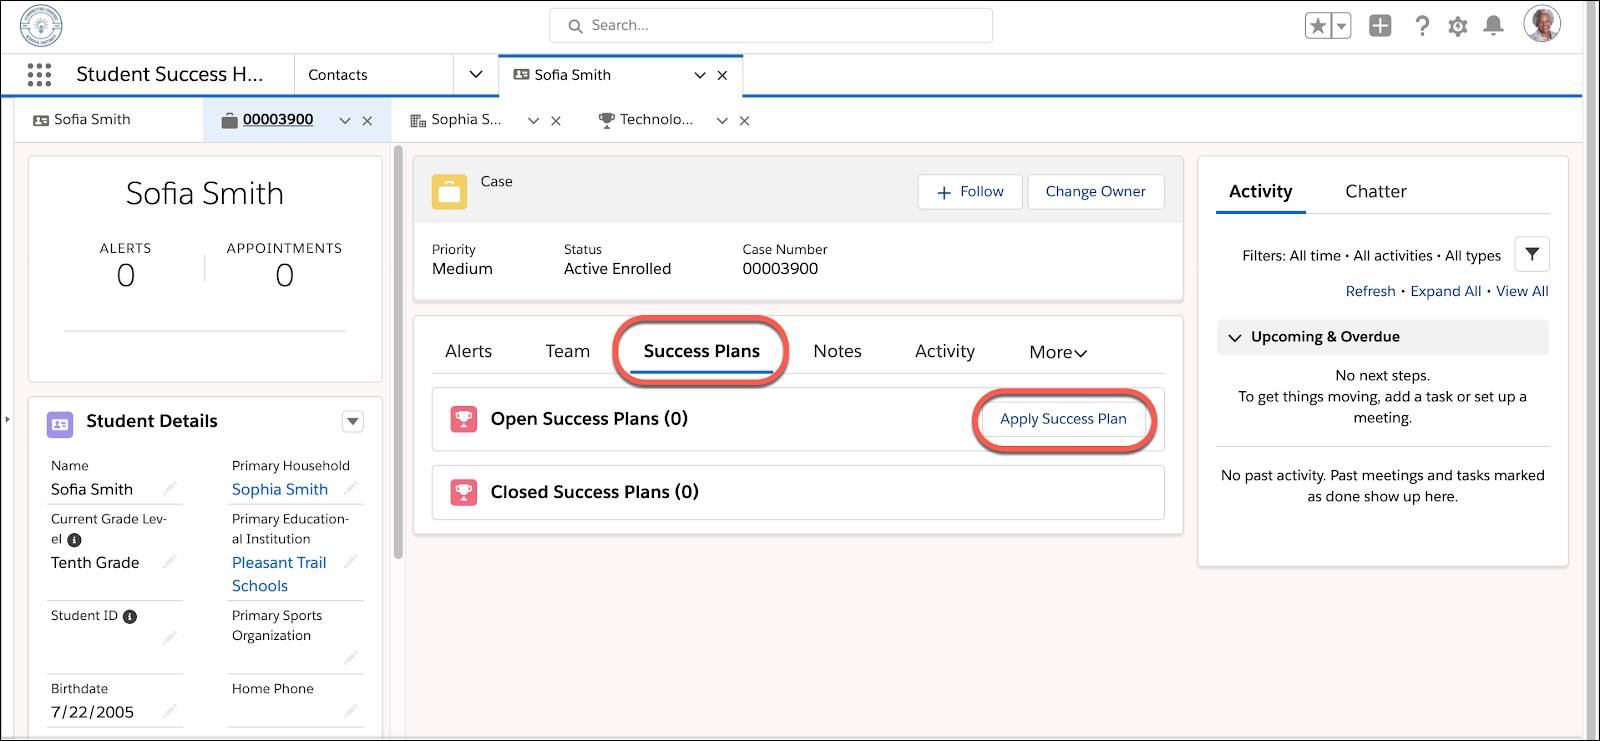Edit Primary Educational Institution pencil icon
The width and height of the screenshot is (1600, 741).
pos(351,562)
